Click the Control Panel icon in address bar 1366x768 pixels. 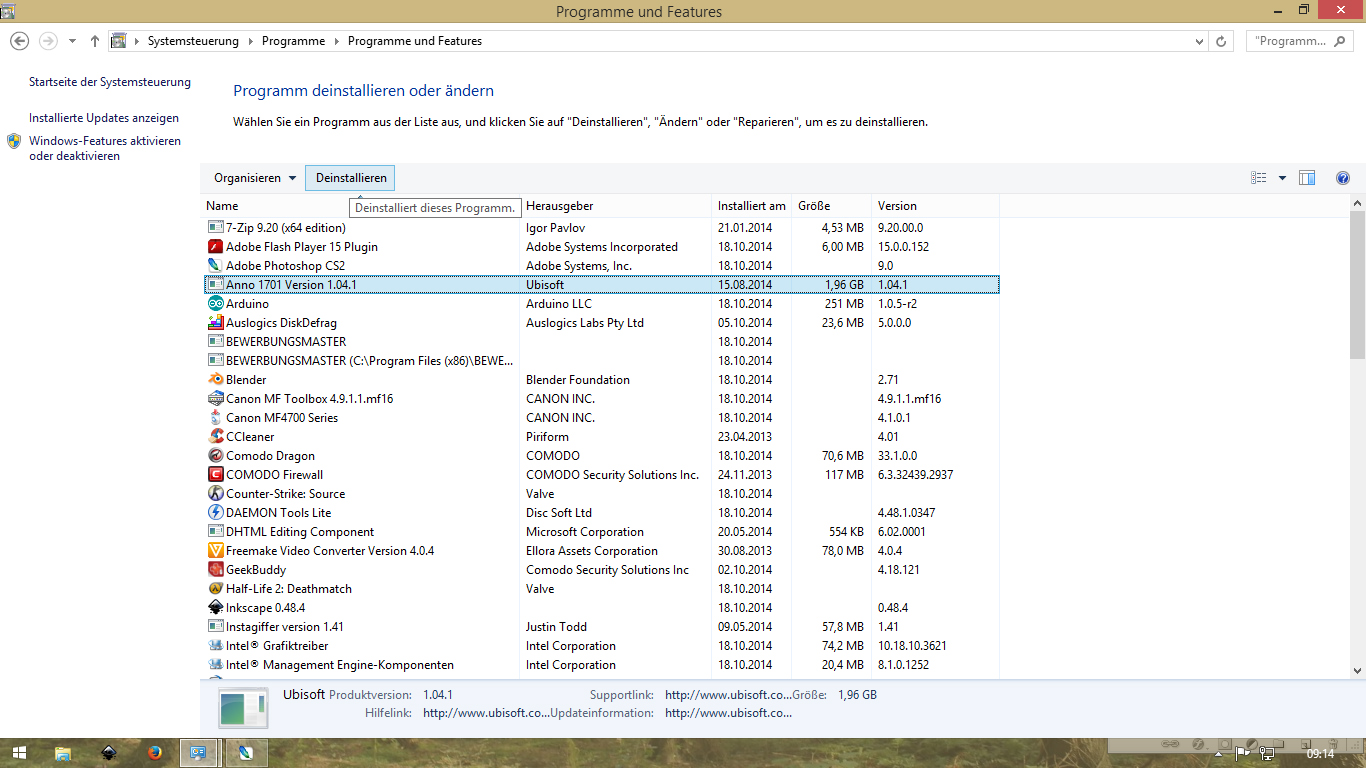point(119,41)
